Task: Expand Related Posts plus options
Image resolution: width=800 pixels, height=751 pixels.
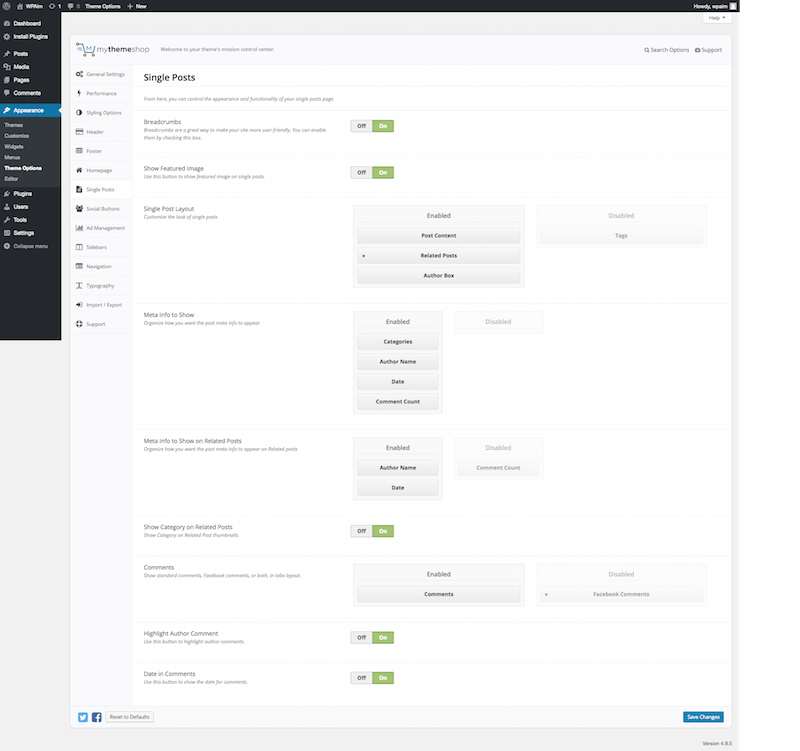Action: click(x=363, y=256)
